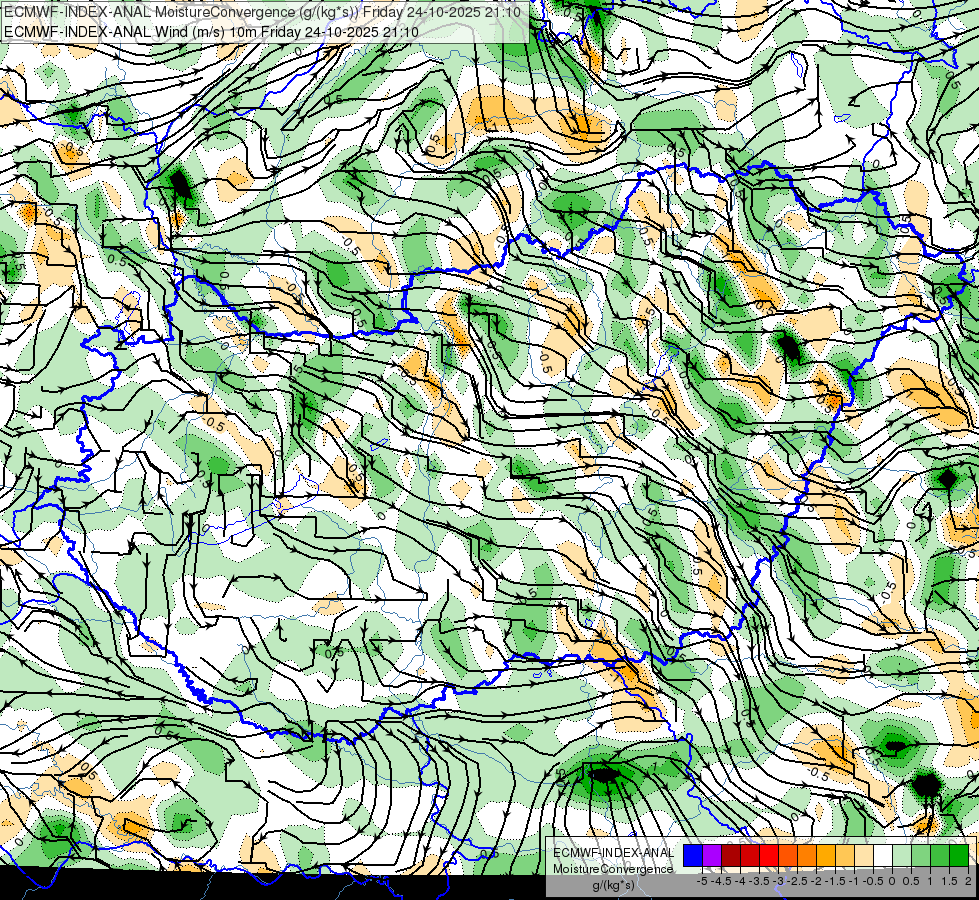
Task: Click the purple legend swatch
Action: (x=712, y=855)
